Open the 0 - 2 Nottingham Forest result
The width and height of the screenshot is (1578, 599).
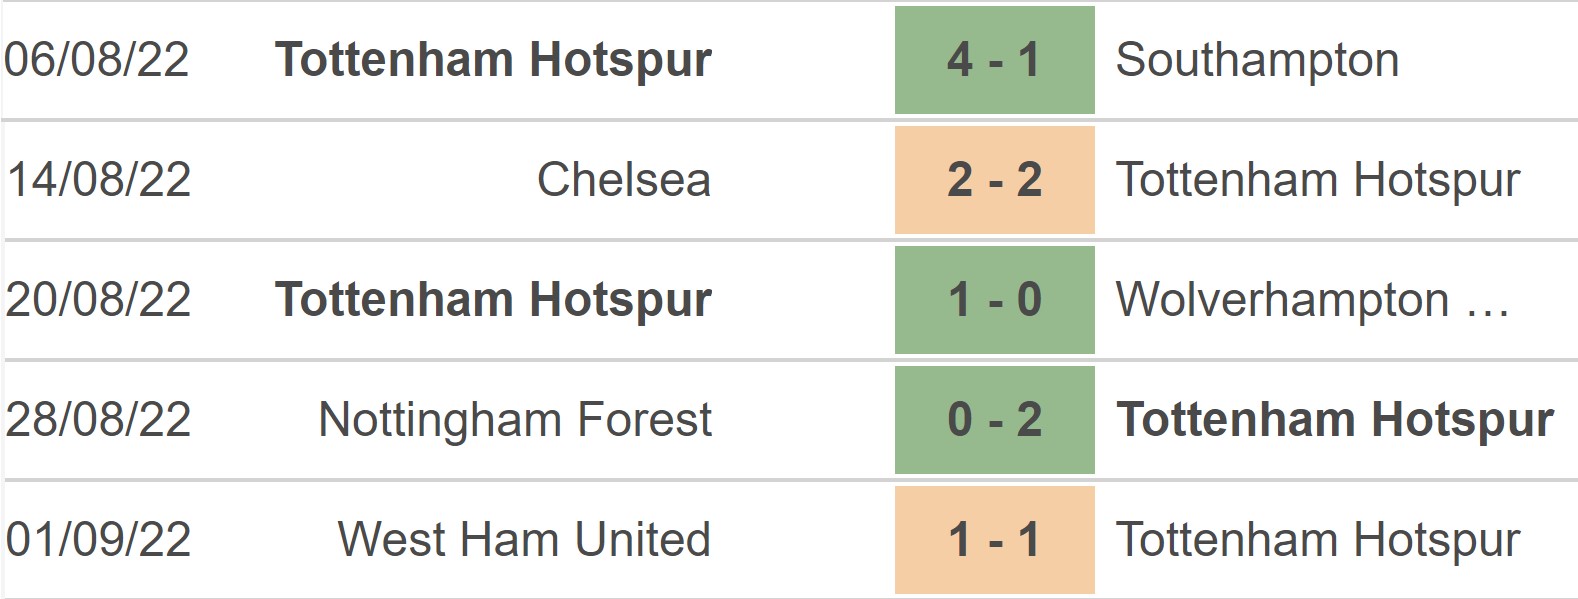click(x=994, y=420)
